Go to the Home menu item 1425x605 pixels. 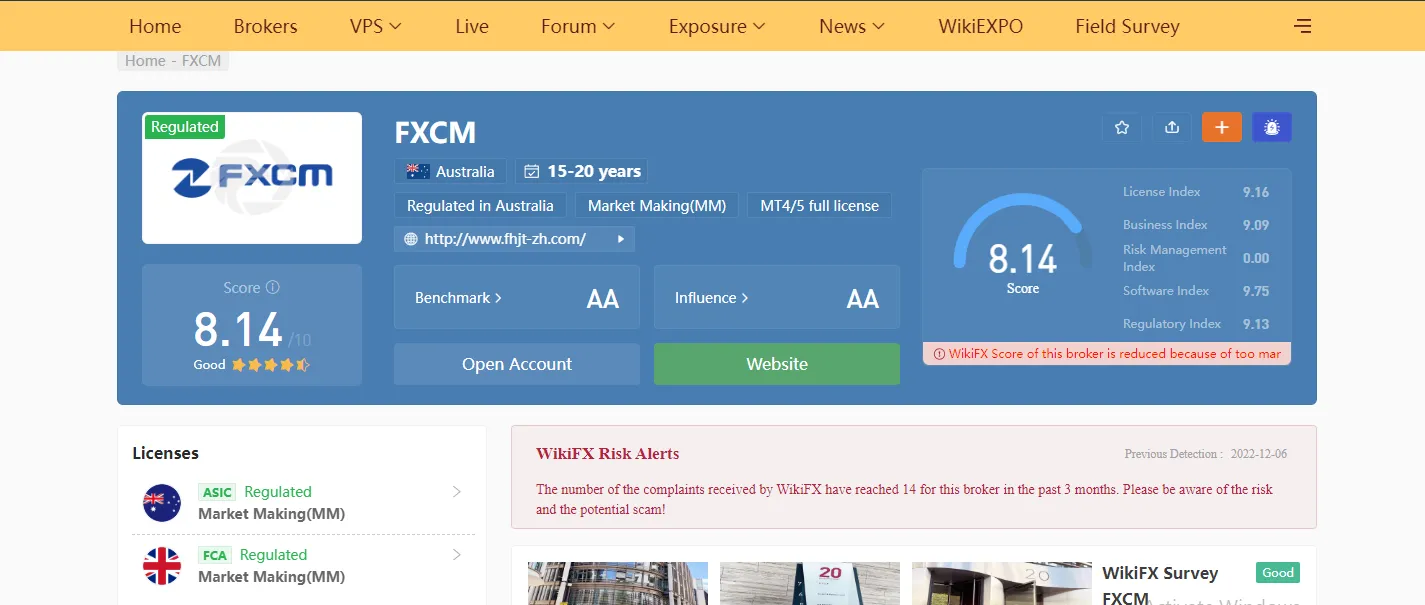coord(155,26)
